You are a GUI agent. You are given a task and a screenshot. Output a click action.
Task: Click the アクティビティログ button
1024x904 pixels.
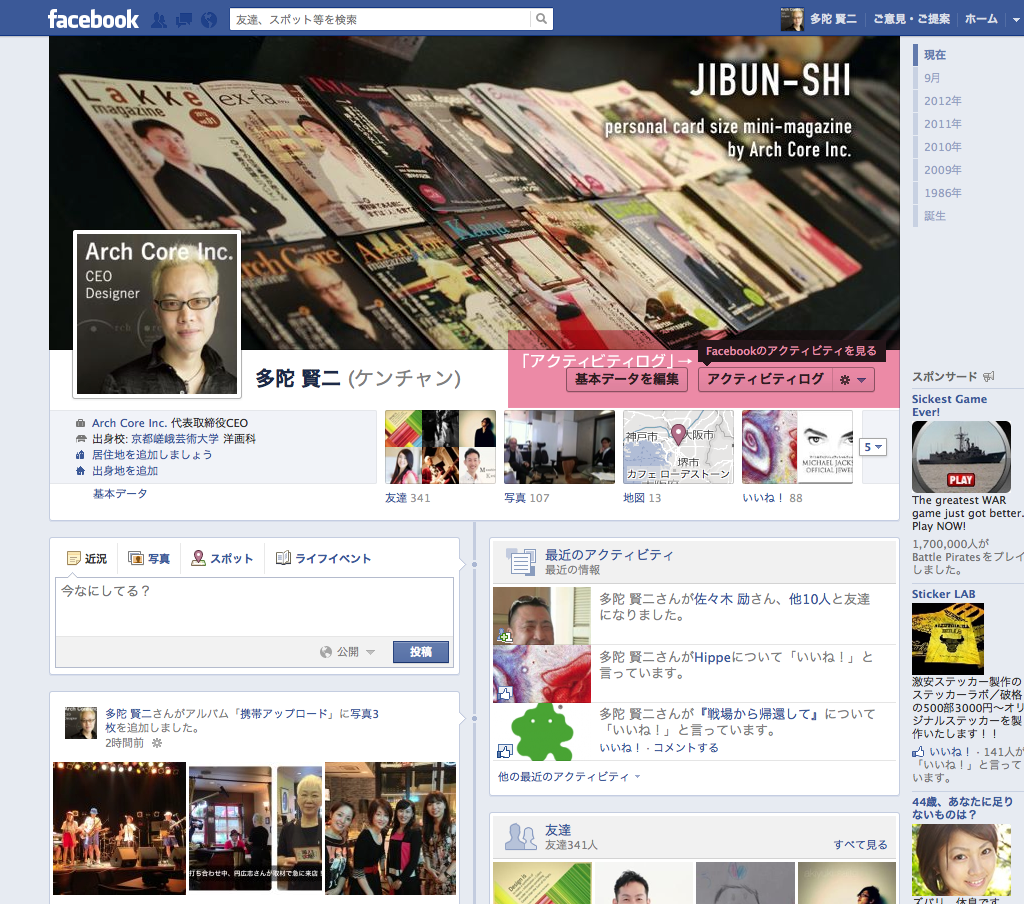(765, 379)
